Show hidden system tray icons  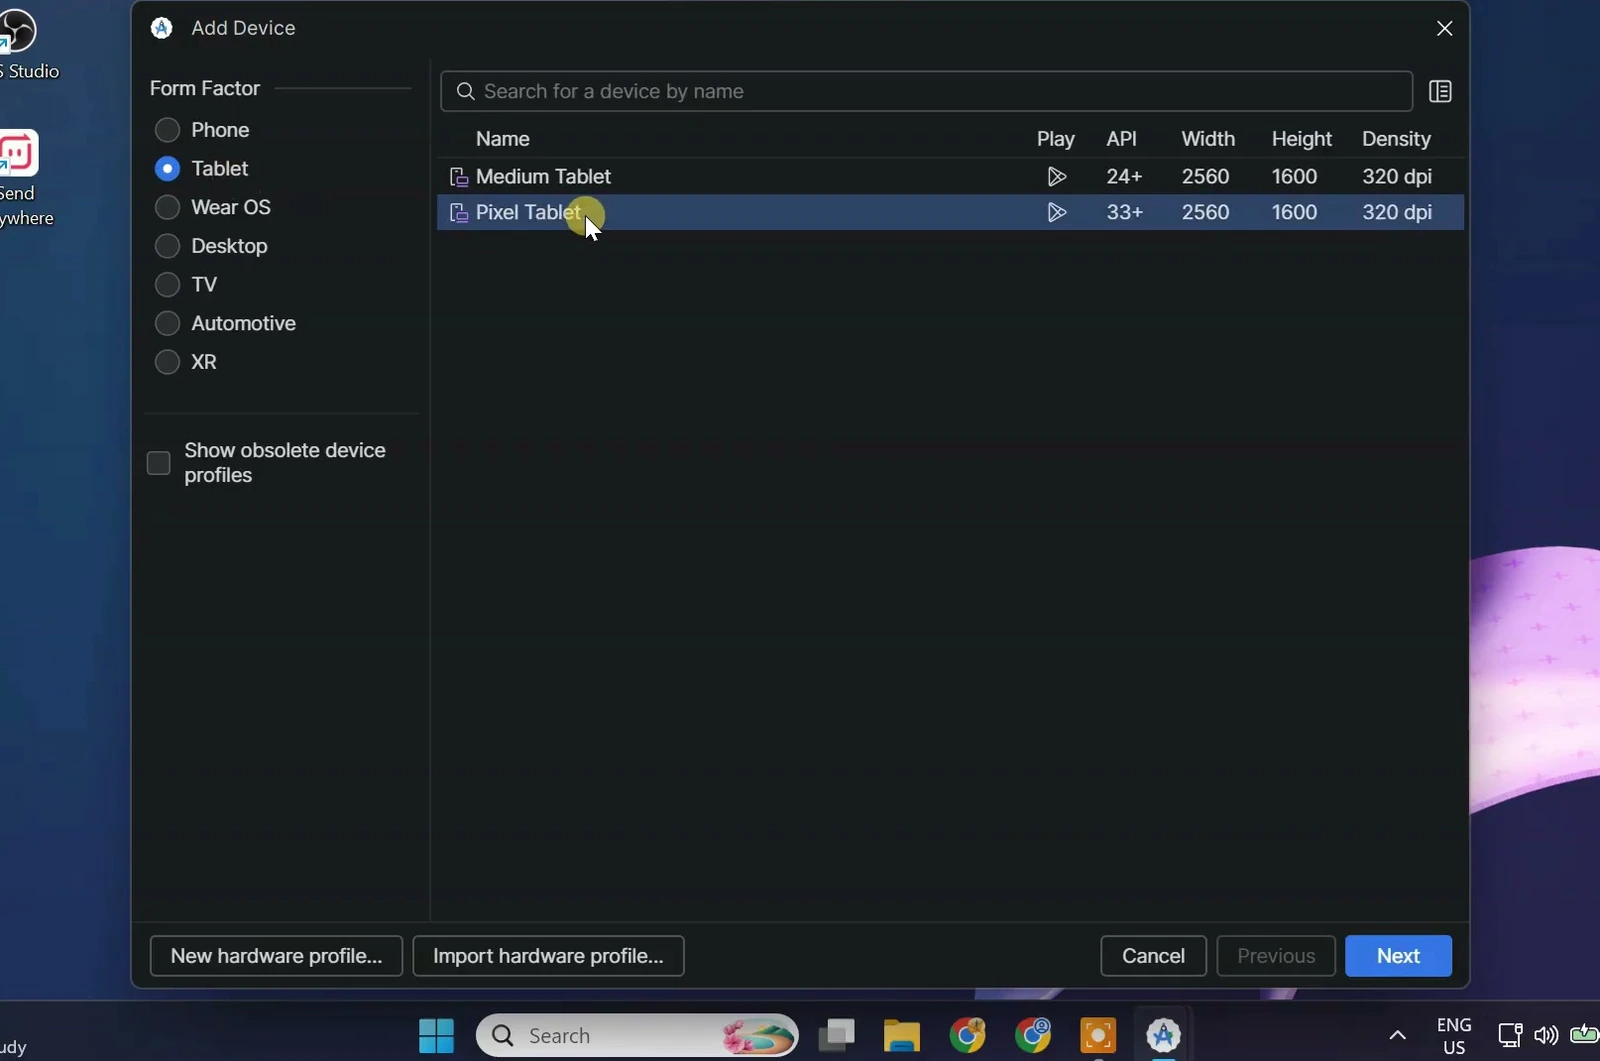tap(1397, 1035)
